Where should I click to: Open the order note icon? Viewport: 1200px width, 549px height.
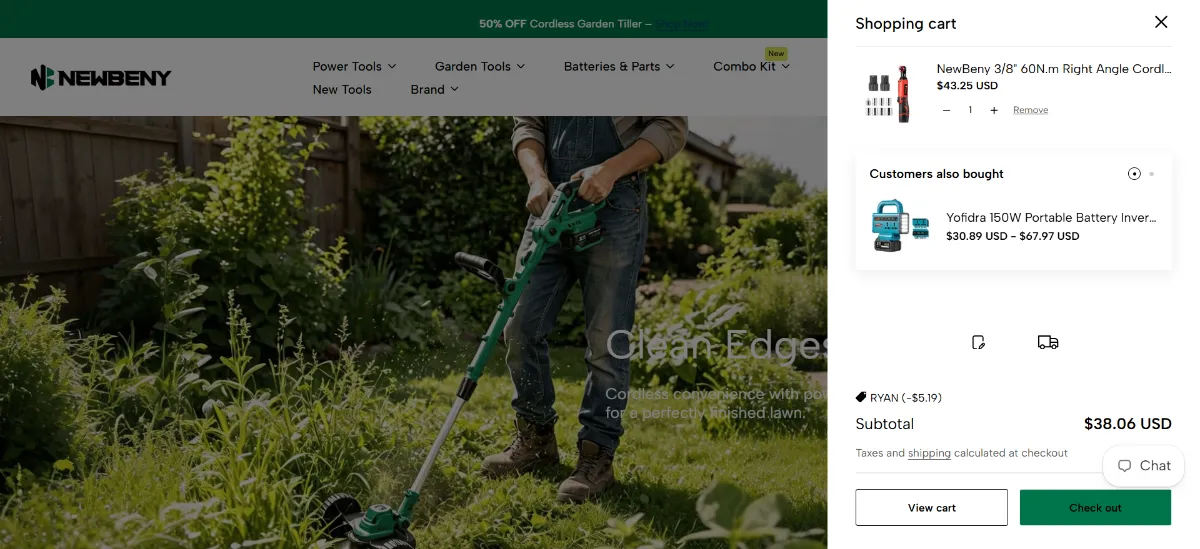(x=979, y=342)
